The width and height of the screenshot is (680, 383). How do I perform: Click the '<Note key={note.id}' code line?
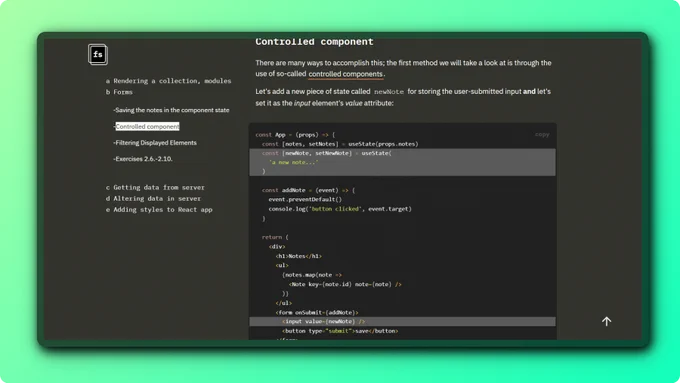pyautogui.click(x=345, y=285)
